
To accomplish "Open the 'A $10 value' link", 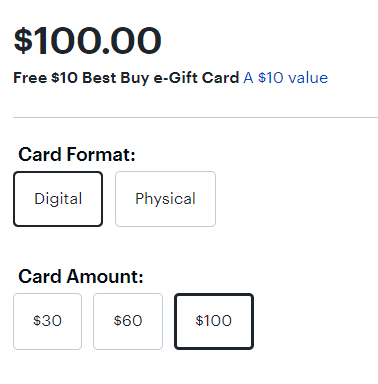I will pos(286,78).
